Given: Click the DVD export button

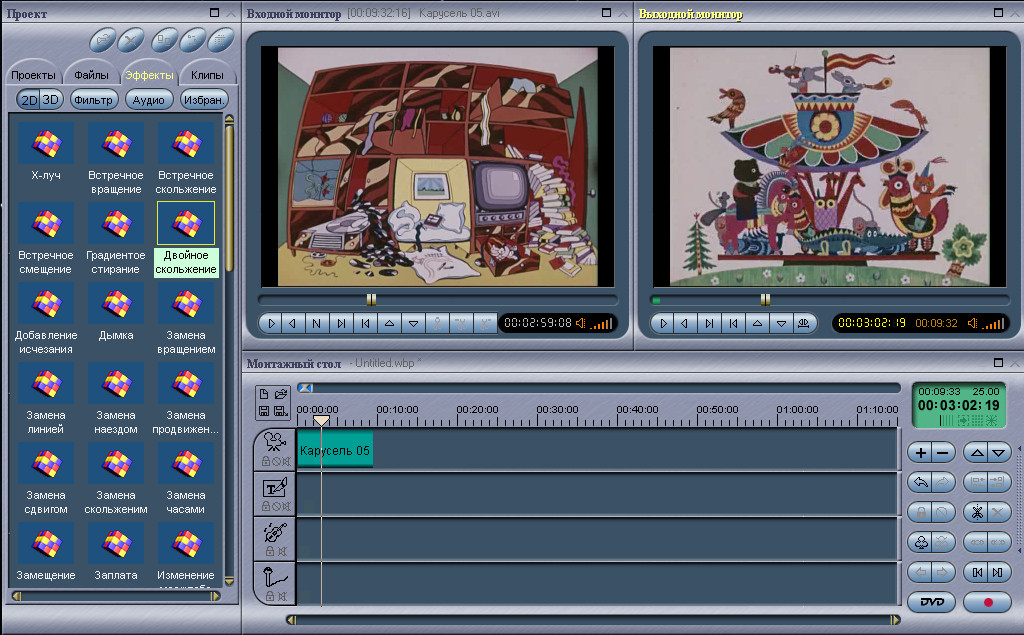Looking at the screenshot, I should pyautogui.click(x=931, y=602).
